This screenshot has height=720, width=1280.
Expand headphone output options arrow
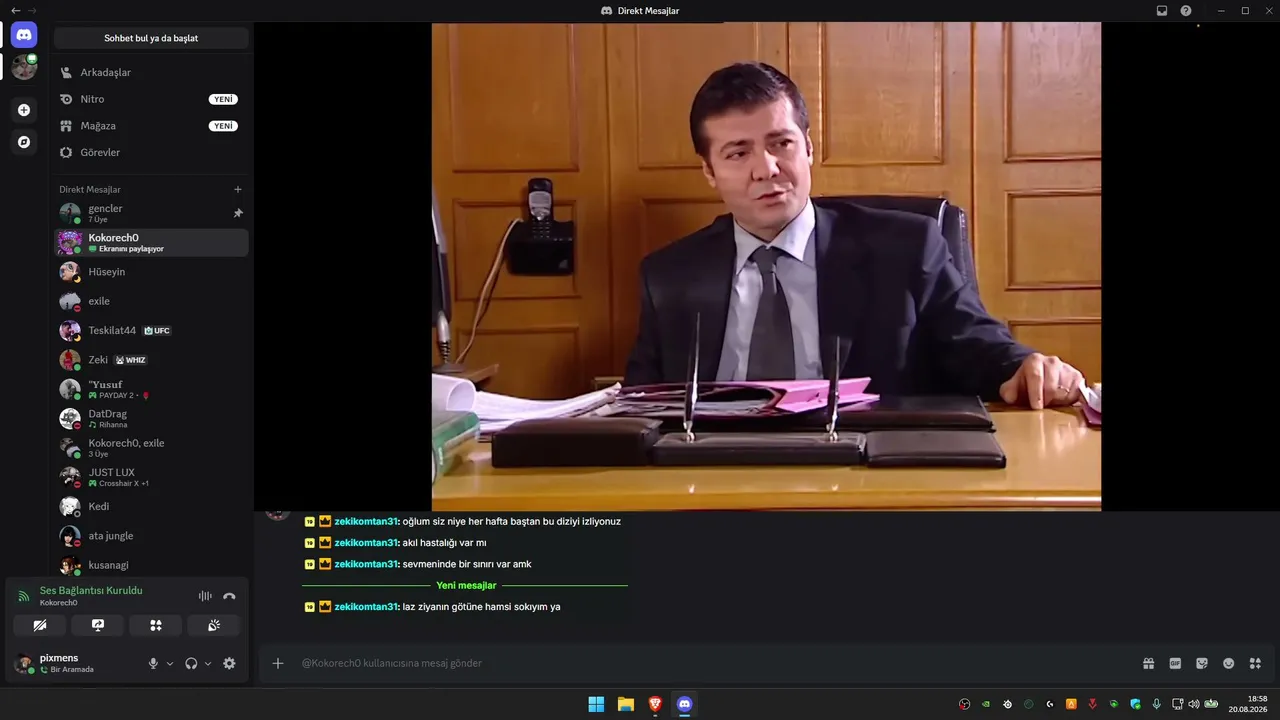[208, 664]
